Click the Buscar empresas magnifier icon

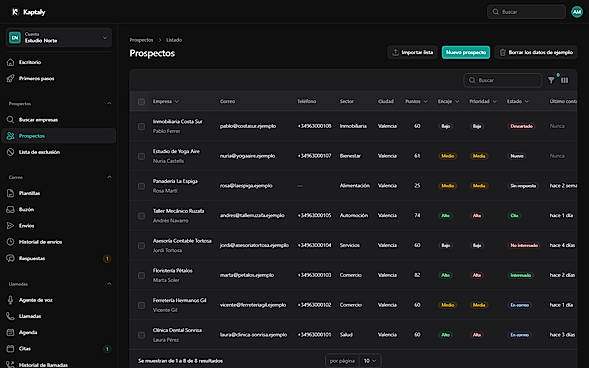coord(11,120)
